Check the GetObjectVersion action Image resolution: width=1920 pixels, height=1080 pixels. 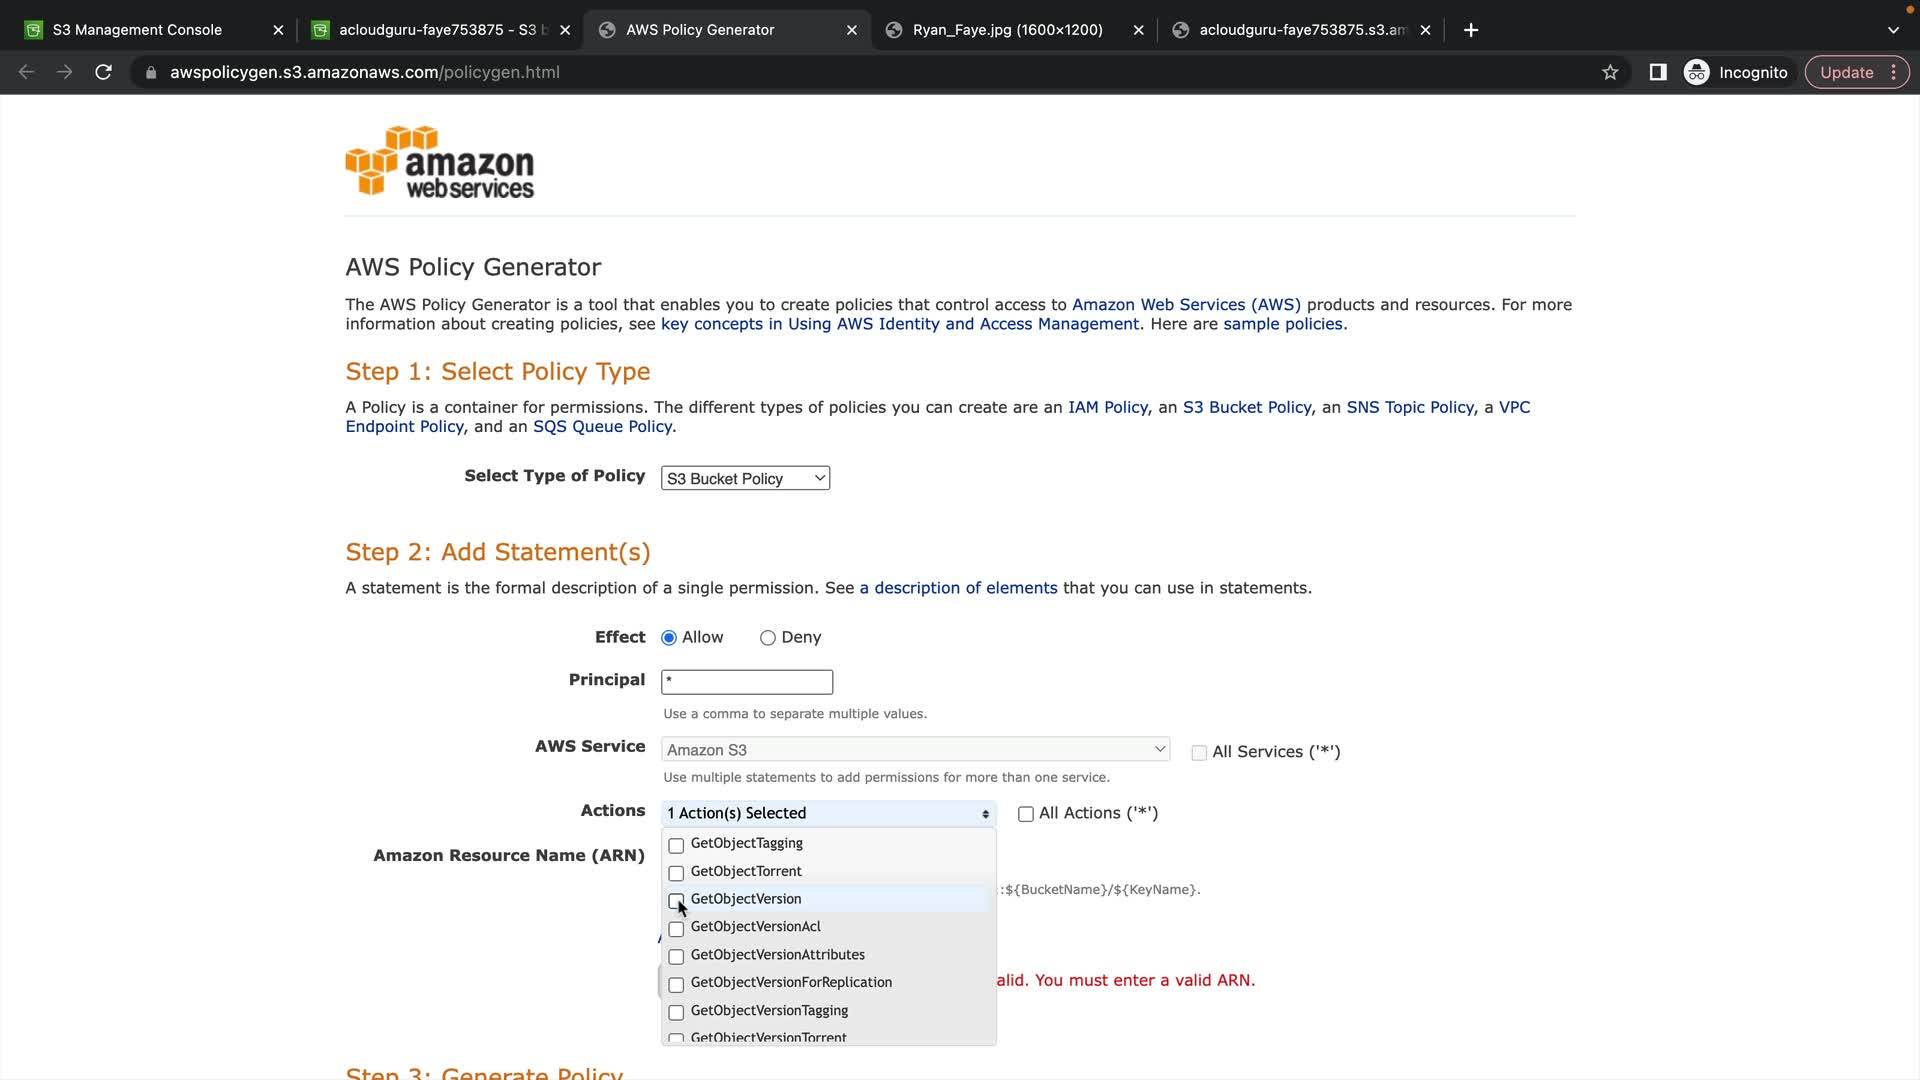(x=676, y=900)
